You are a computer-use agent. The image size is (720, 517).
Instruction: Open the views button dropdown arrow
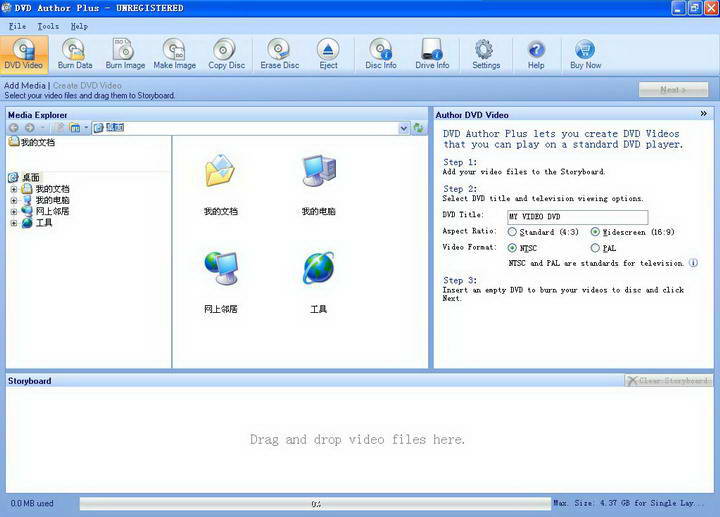(x=86, y=128)
